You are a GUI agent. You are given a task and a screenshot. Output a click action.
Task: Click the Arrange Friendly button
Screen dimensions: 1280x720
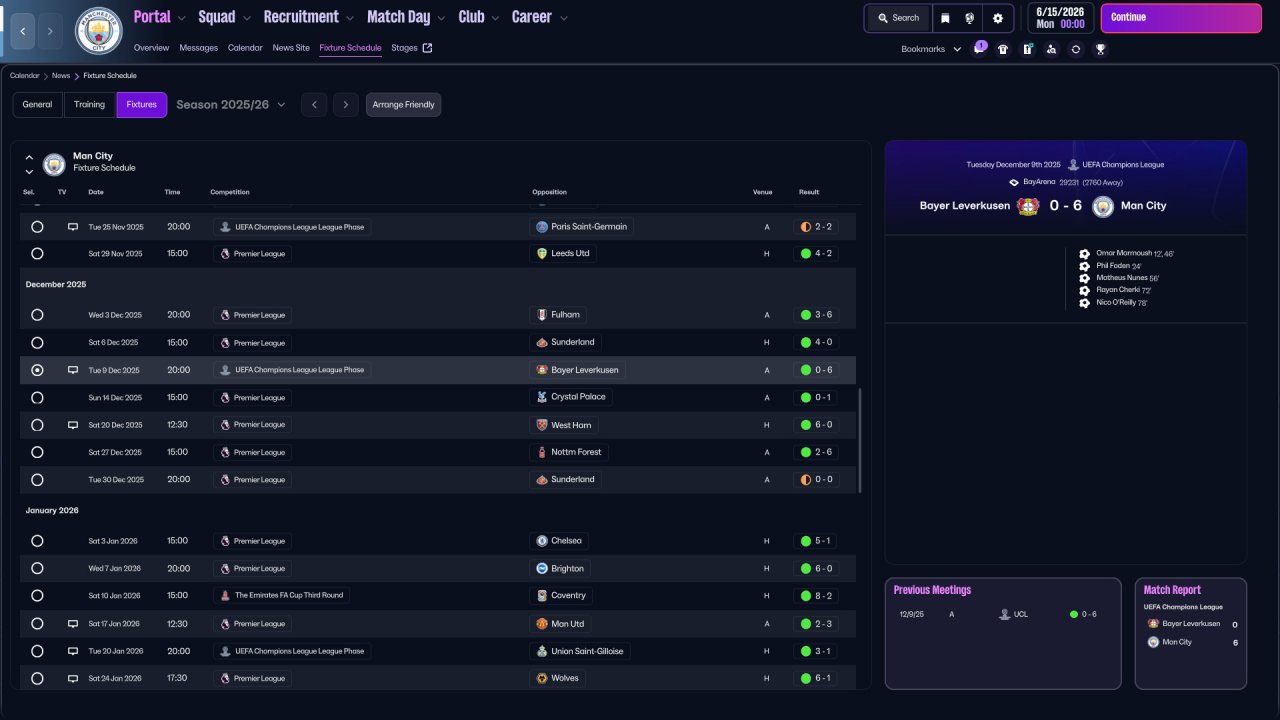pyautogui.click(x=404, y=105)
